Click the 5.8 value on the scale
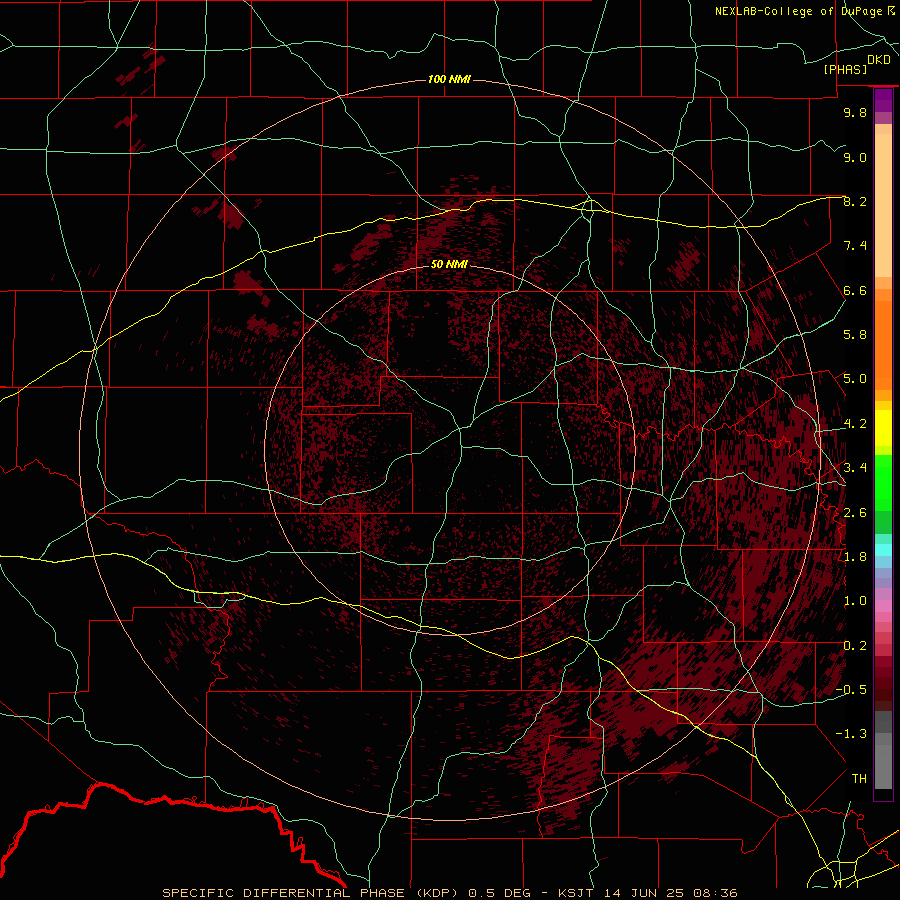The width and height of the screenshot is (900, 900). tap(855, 335)
